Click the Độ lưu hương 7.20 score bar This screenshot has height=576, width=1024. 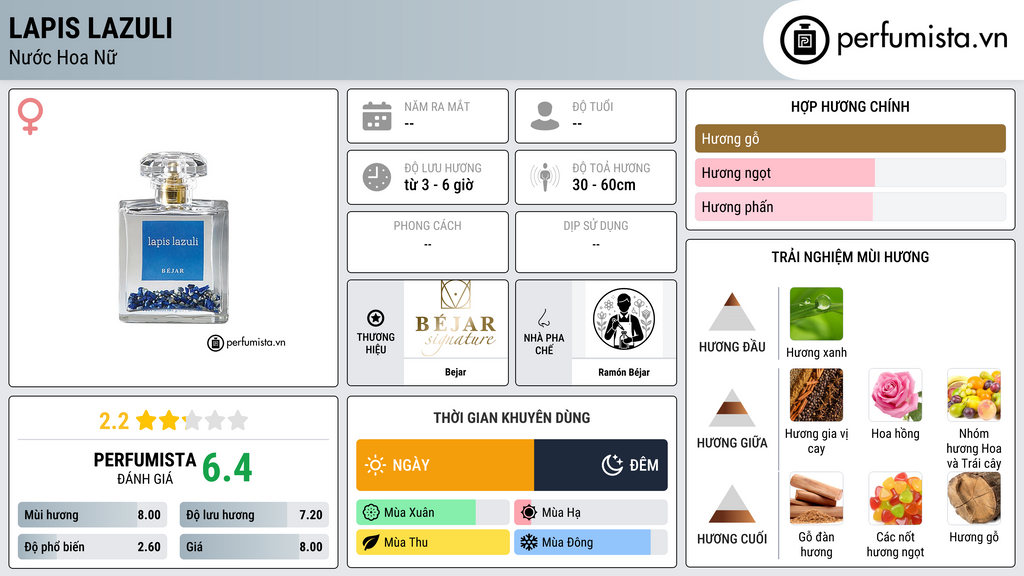pyautogui.click(x=254, y=515)
